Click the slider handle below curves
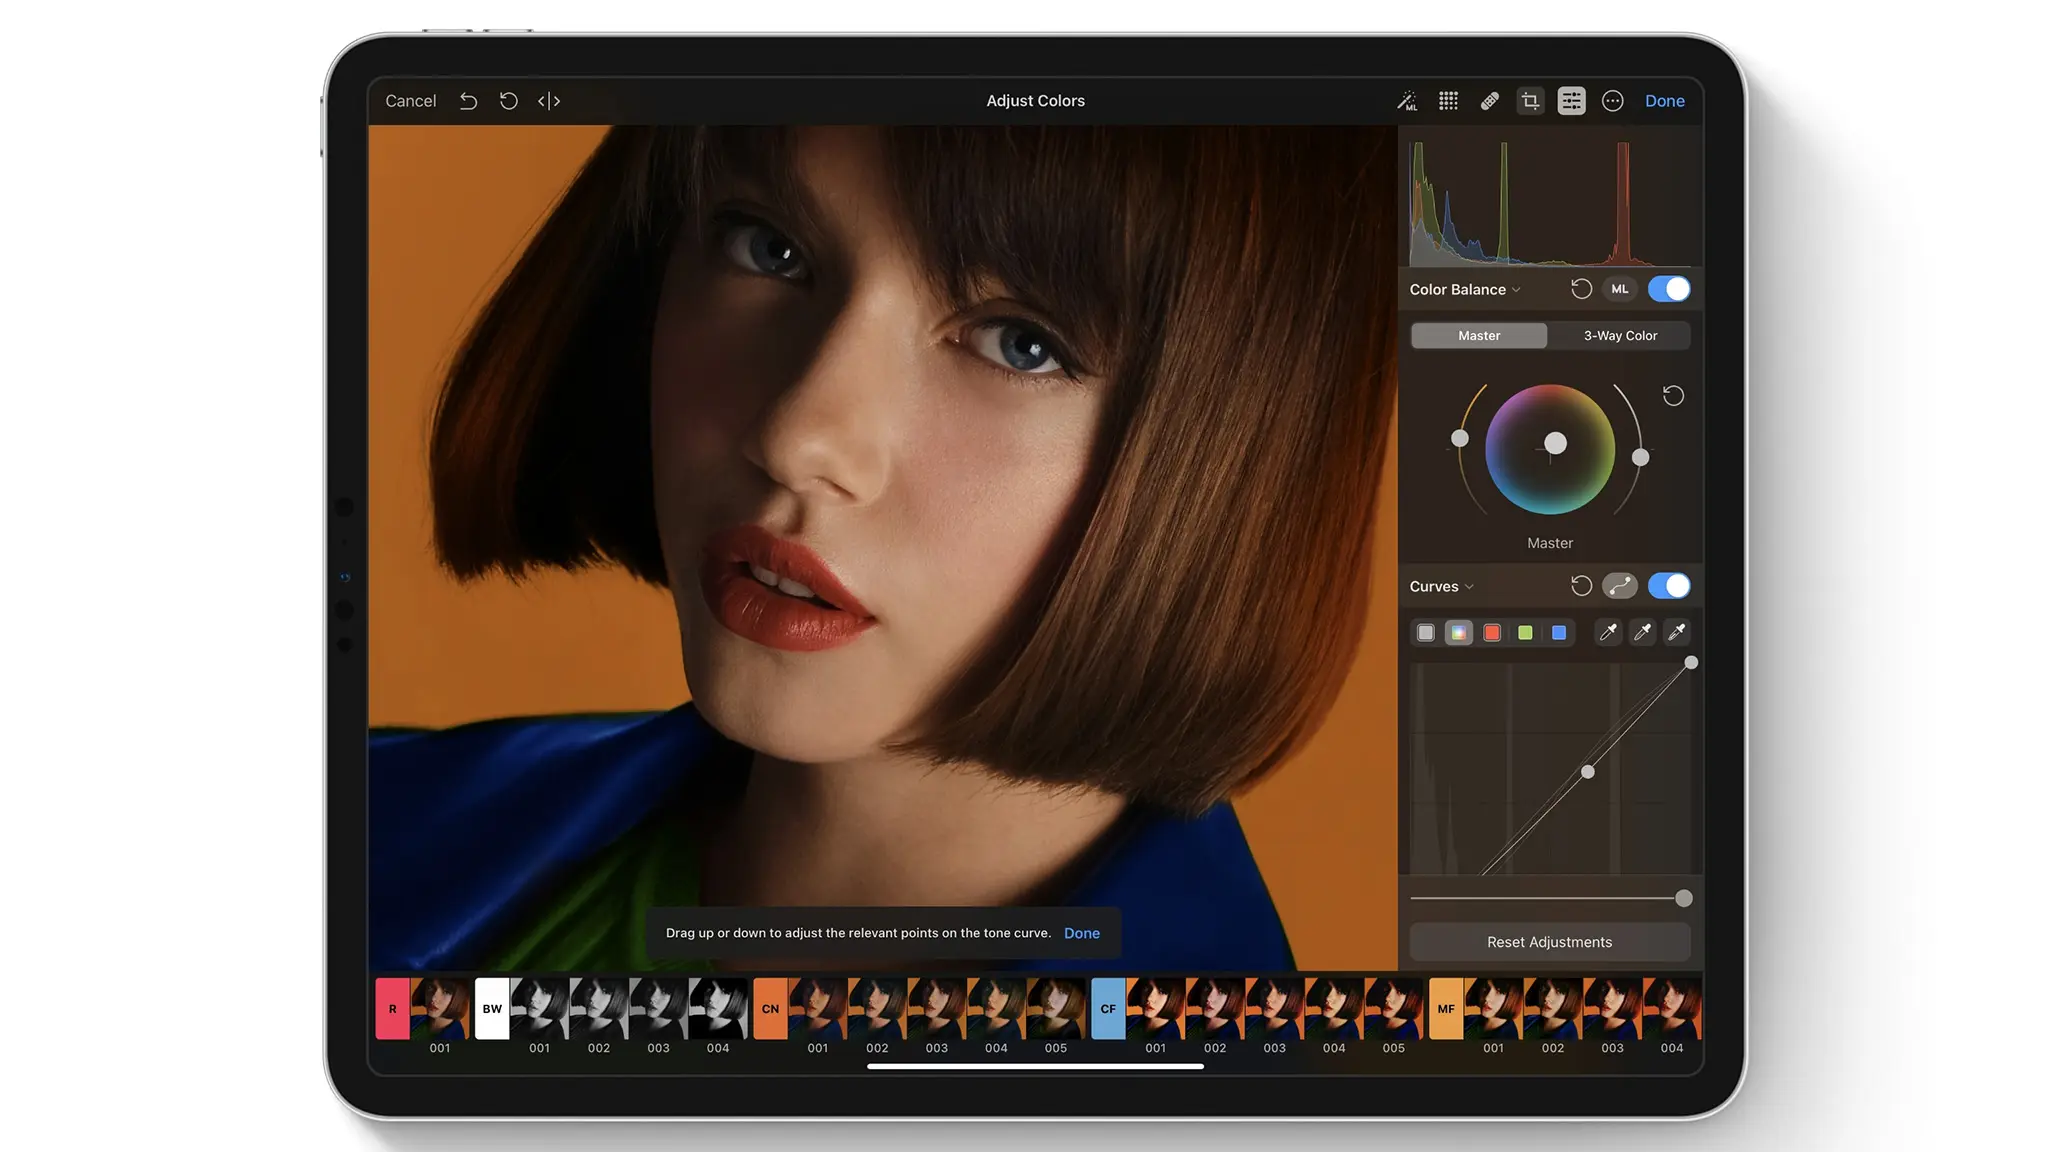 (x=1684, y=898)
